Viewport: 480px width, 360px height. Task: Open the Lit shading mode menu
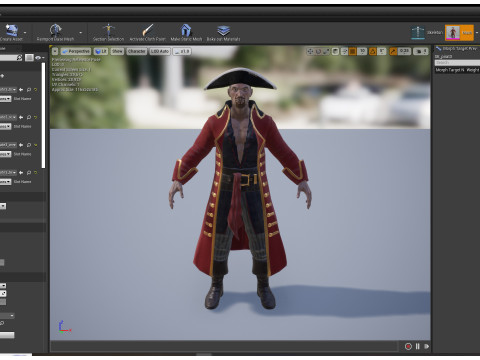(x=101, y=51)
